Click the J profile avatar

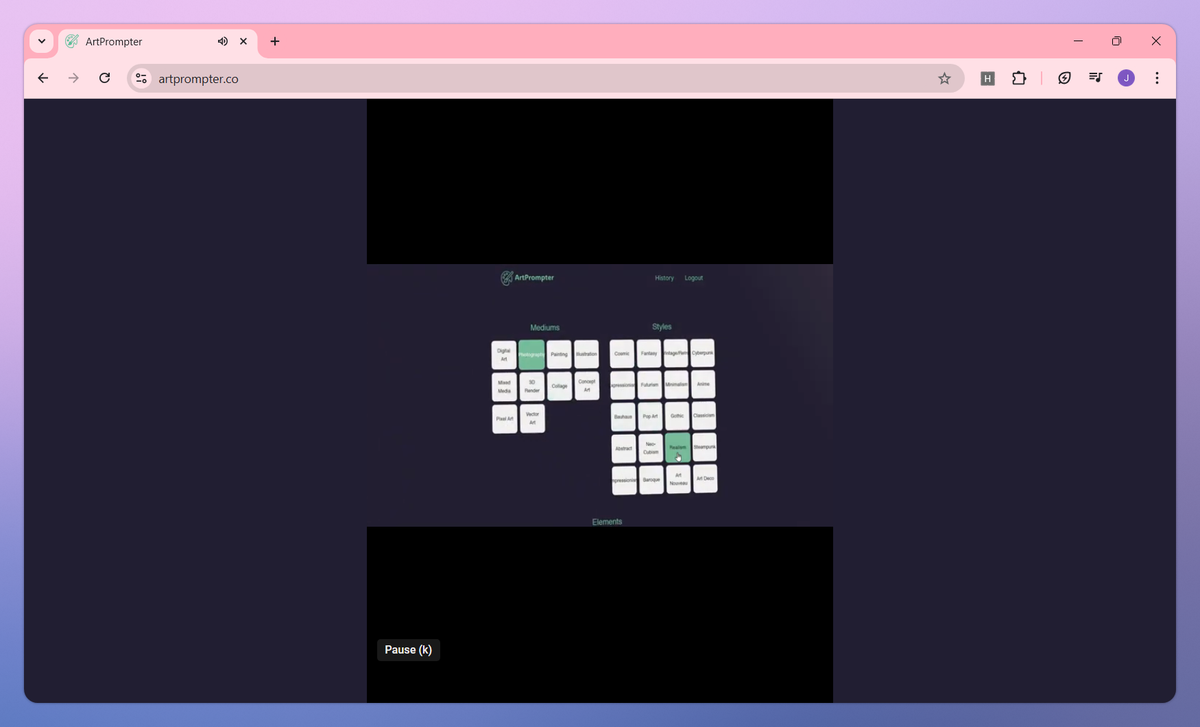1126,78
